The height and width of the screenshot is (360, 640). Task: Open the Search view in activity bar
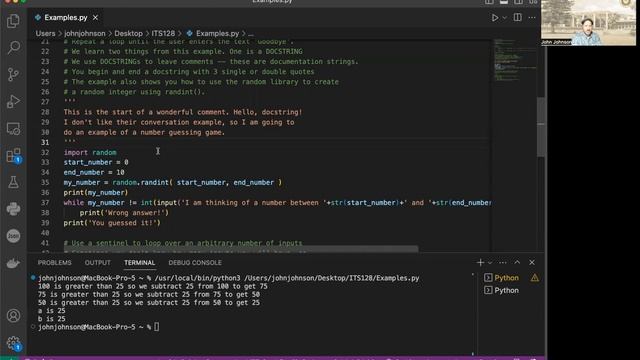pyautogui.click(x=13, y=47)
